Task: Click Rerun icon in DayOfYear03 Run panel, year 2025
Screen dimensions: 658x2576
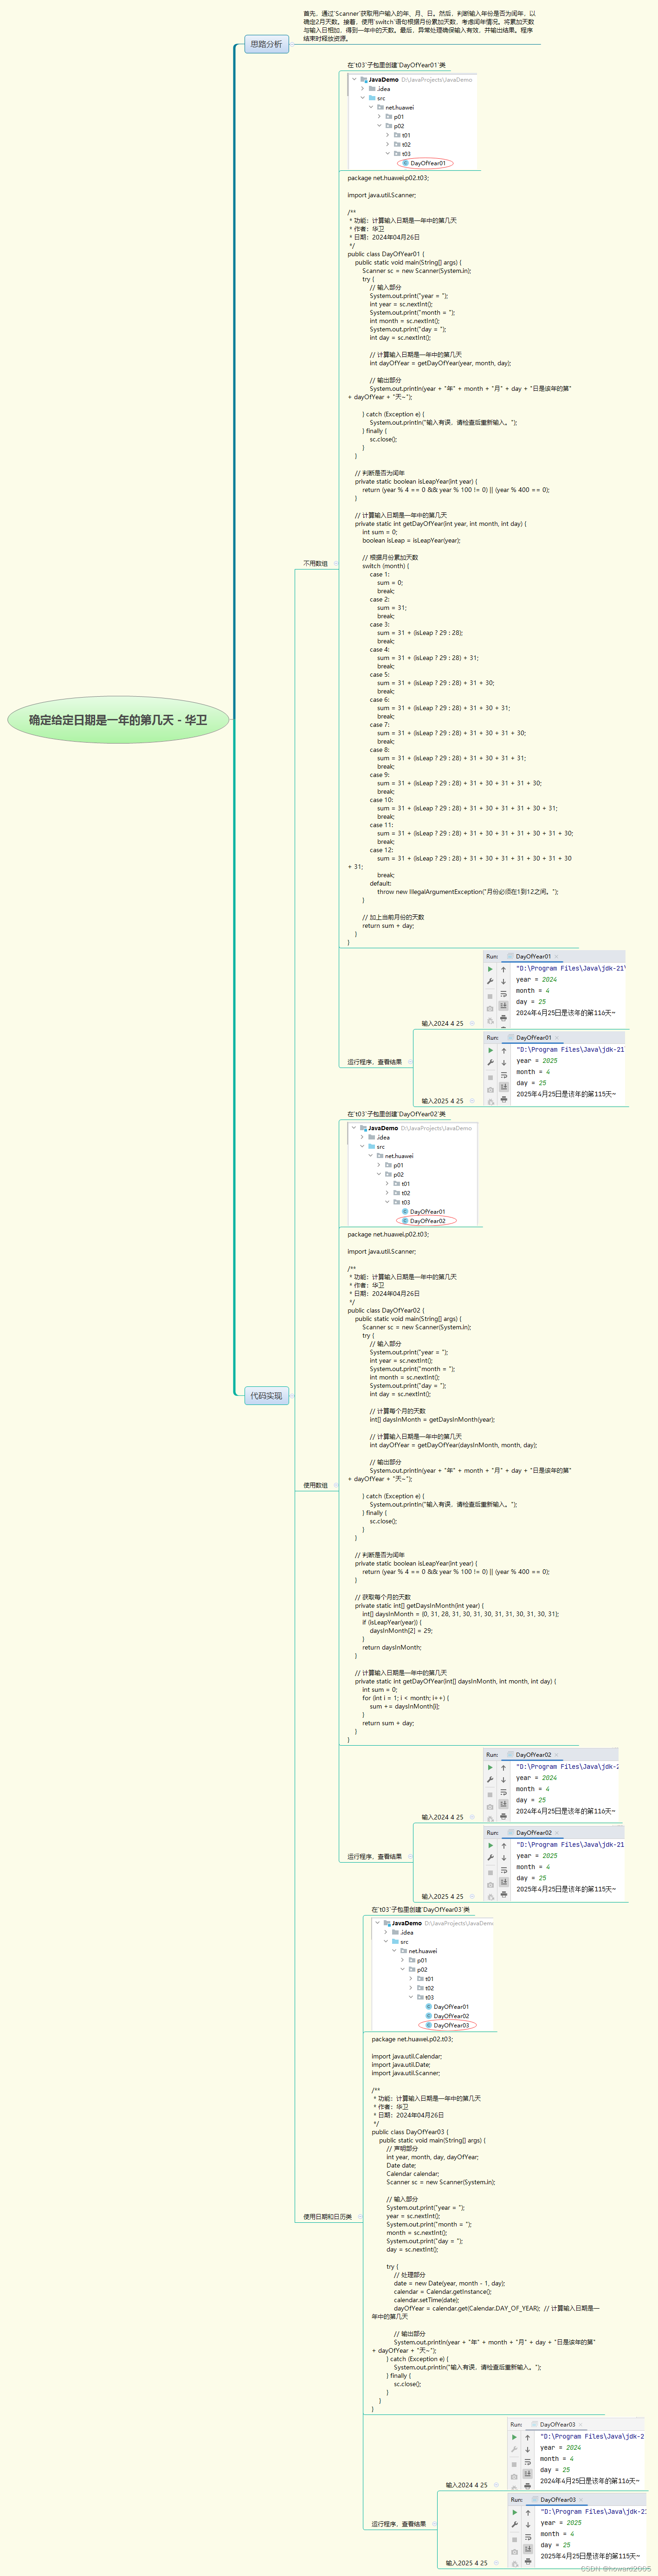Action: [515, 2512]
